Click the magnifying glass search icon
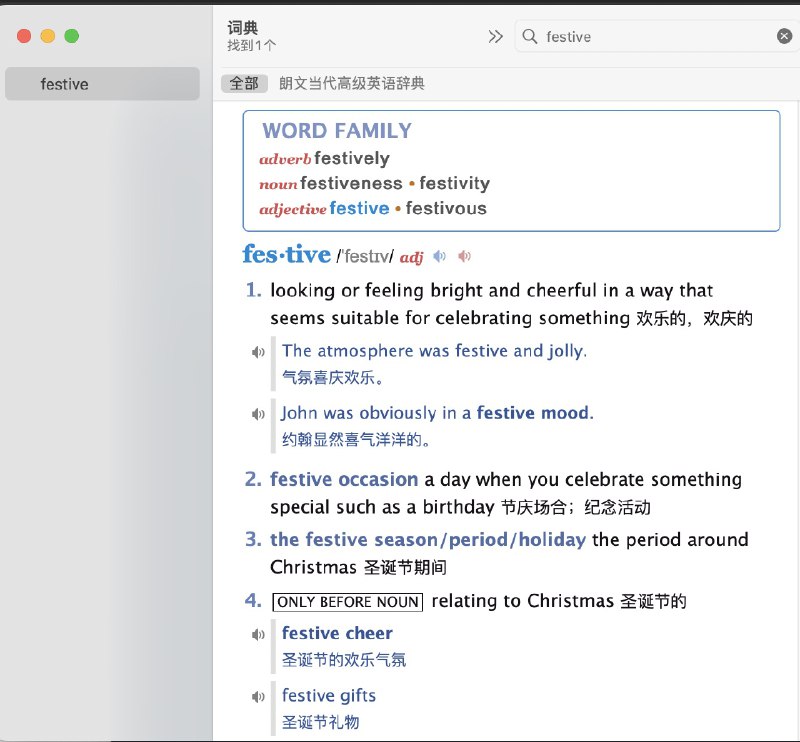The height and width of the screenshot is (742, 800). (530, 37)
